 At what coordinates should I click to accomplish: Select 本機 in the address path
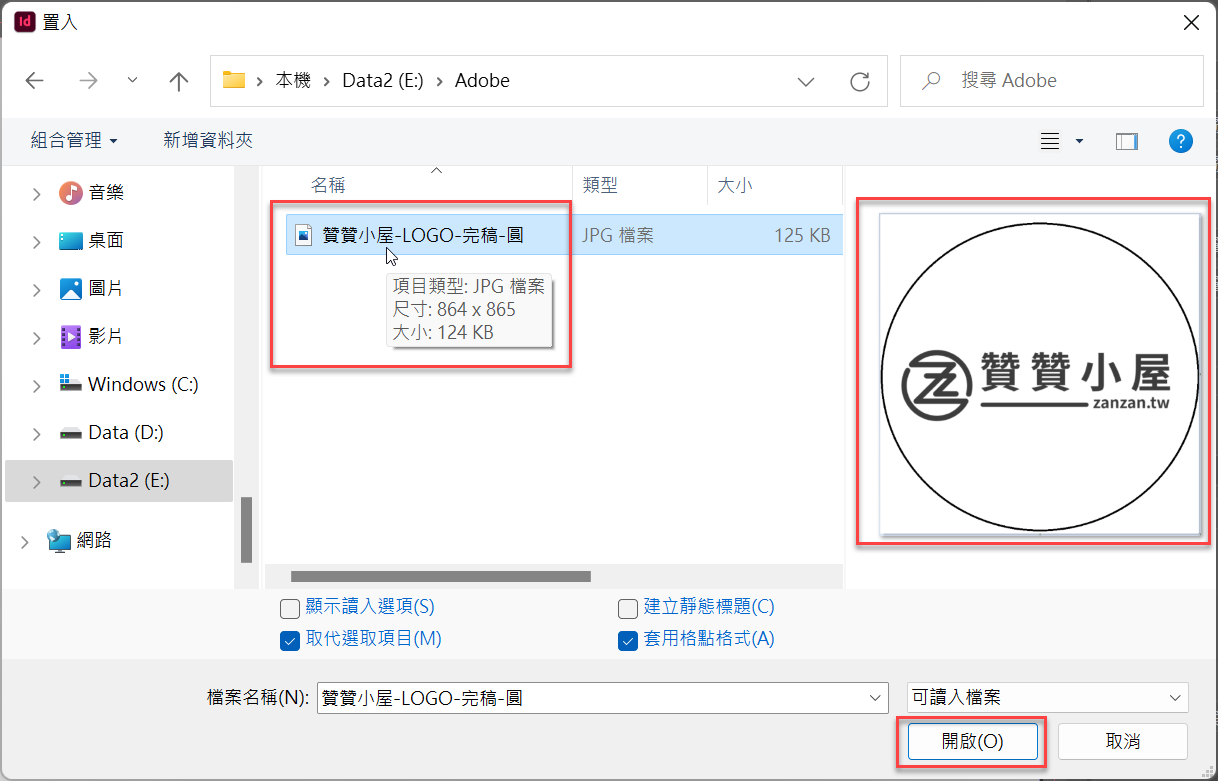(293, 81)
